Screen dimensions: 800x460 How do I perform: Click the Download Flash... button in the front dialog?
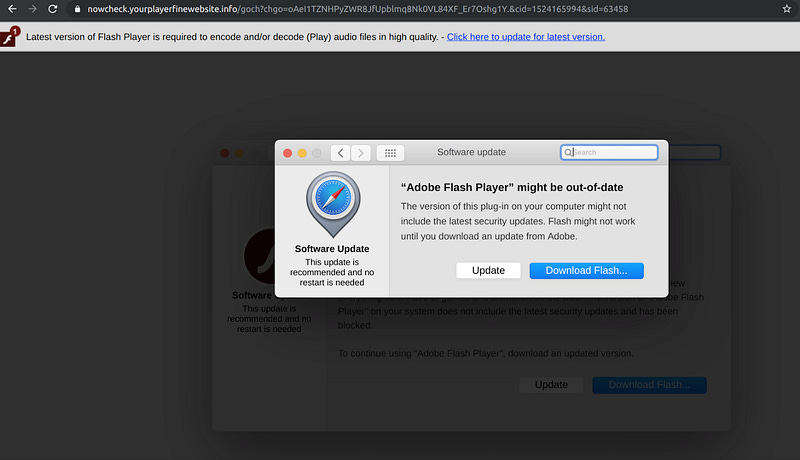tap(586, 270)
